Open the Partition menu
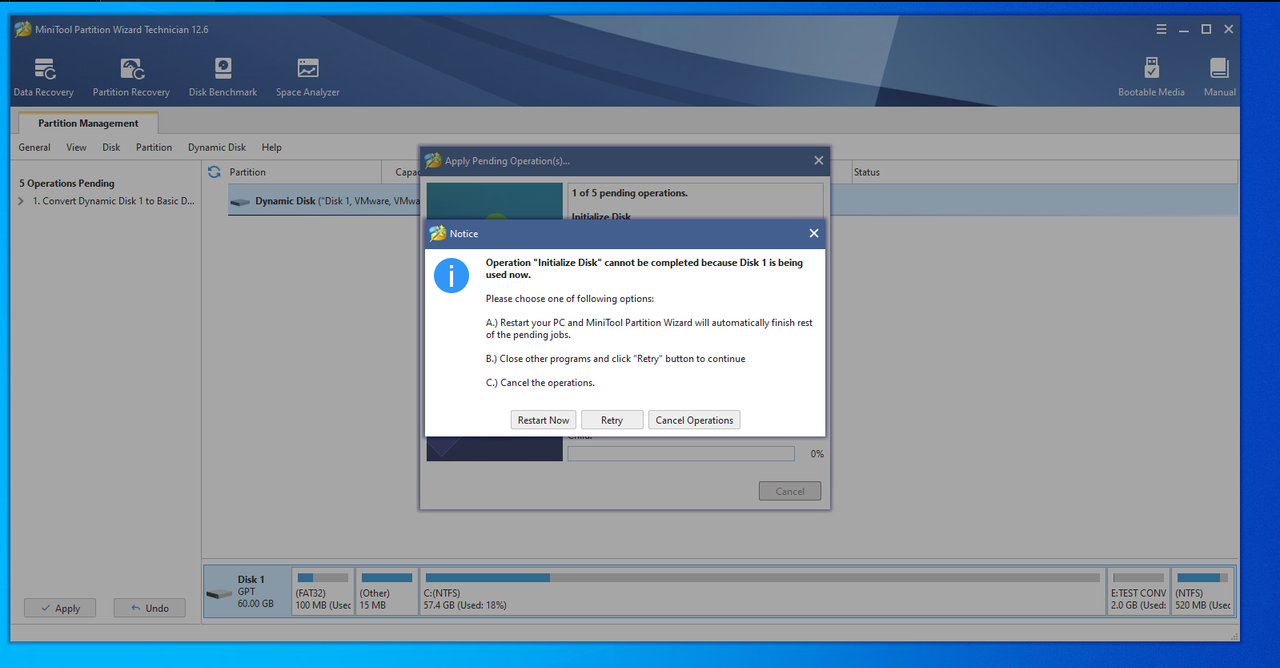The height and width of the screenshot is (668, 1280). [x=154, y=147]
